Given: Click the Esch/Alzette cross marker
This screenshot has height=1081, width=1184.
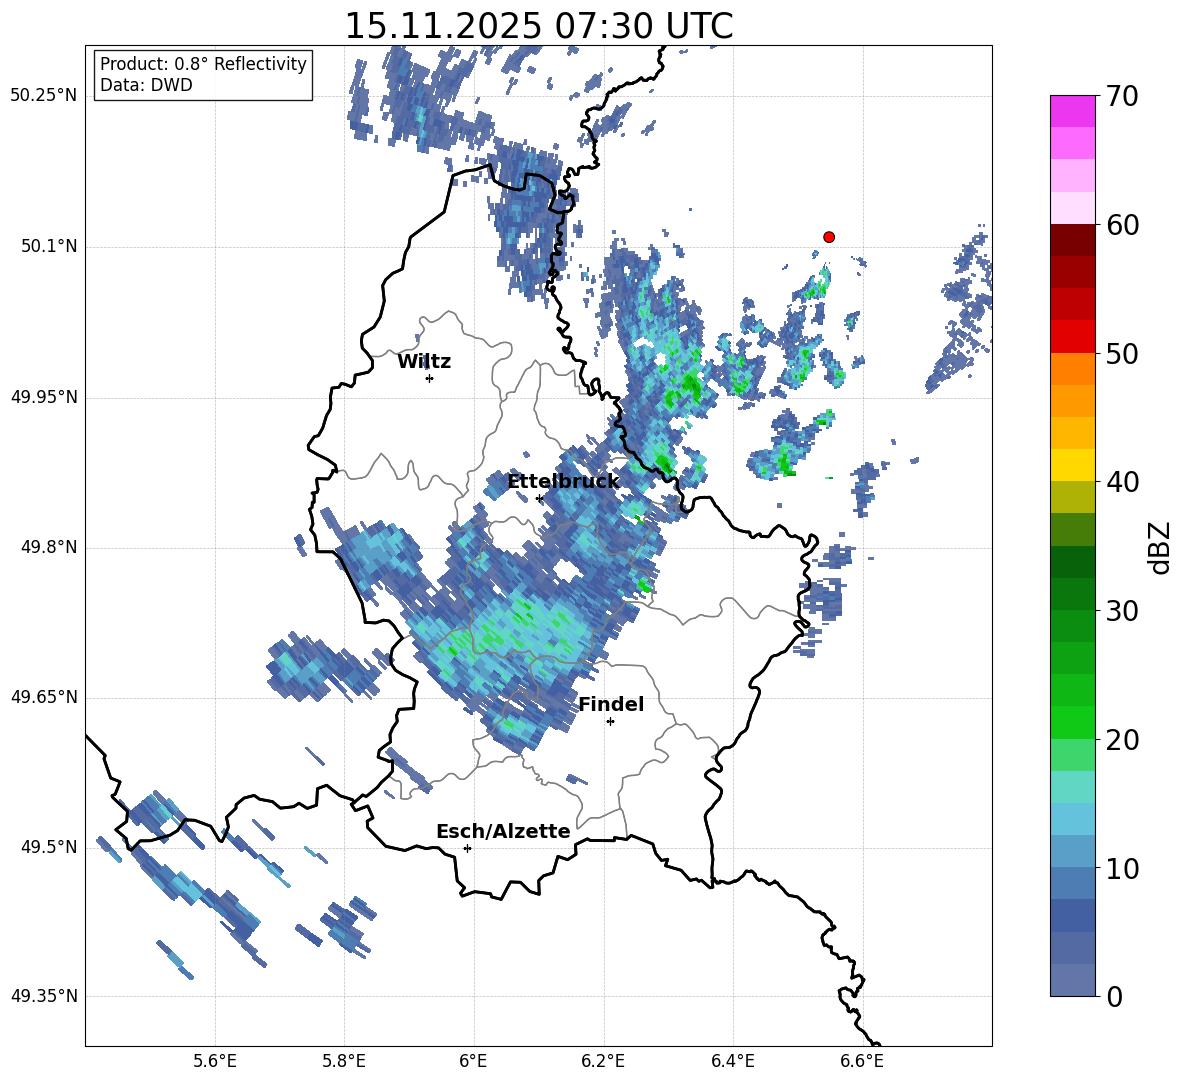Looking at the screenshot, I should [467, 848].
